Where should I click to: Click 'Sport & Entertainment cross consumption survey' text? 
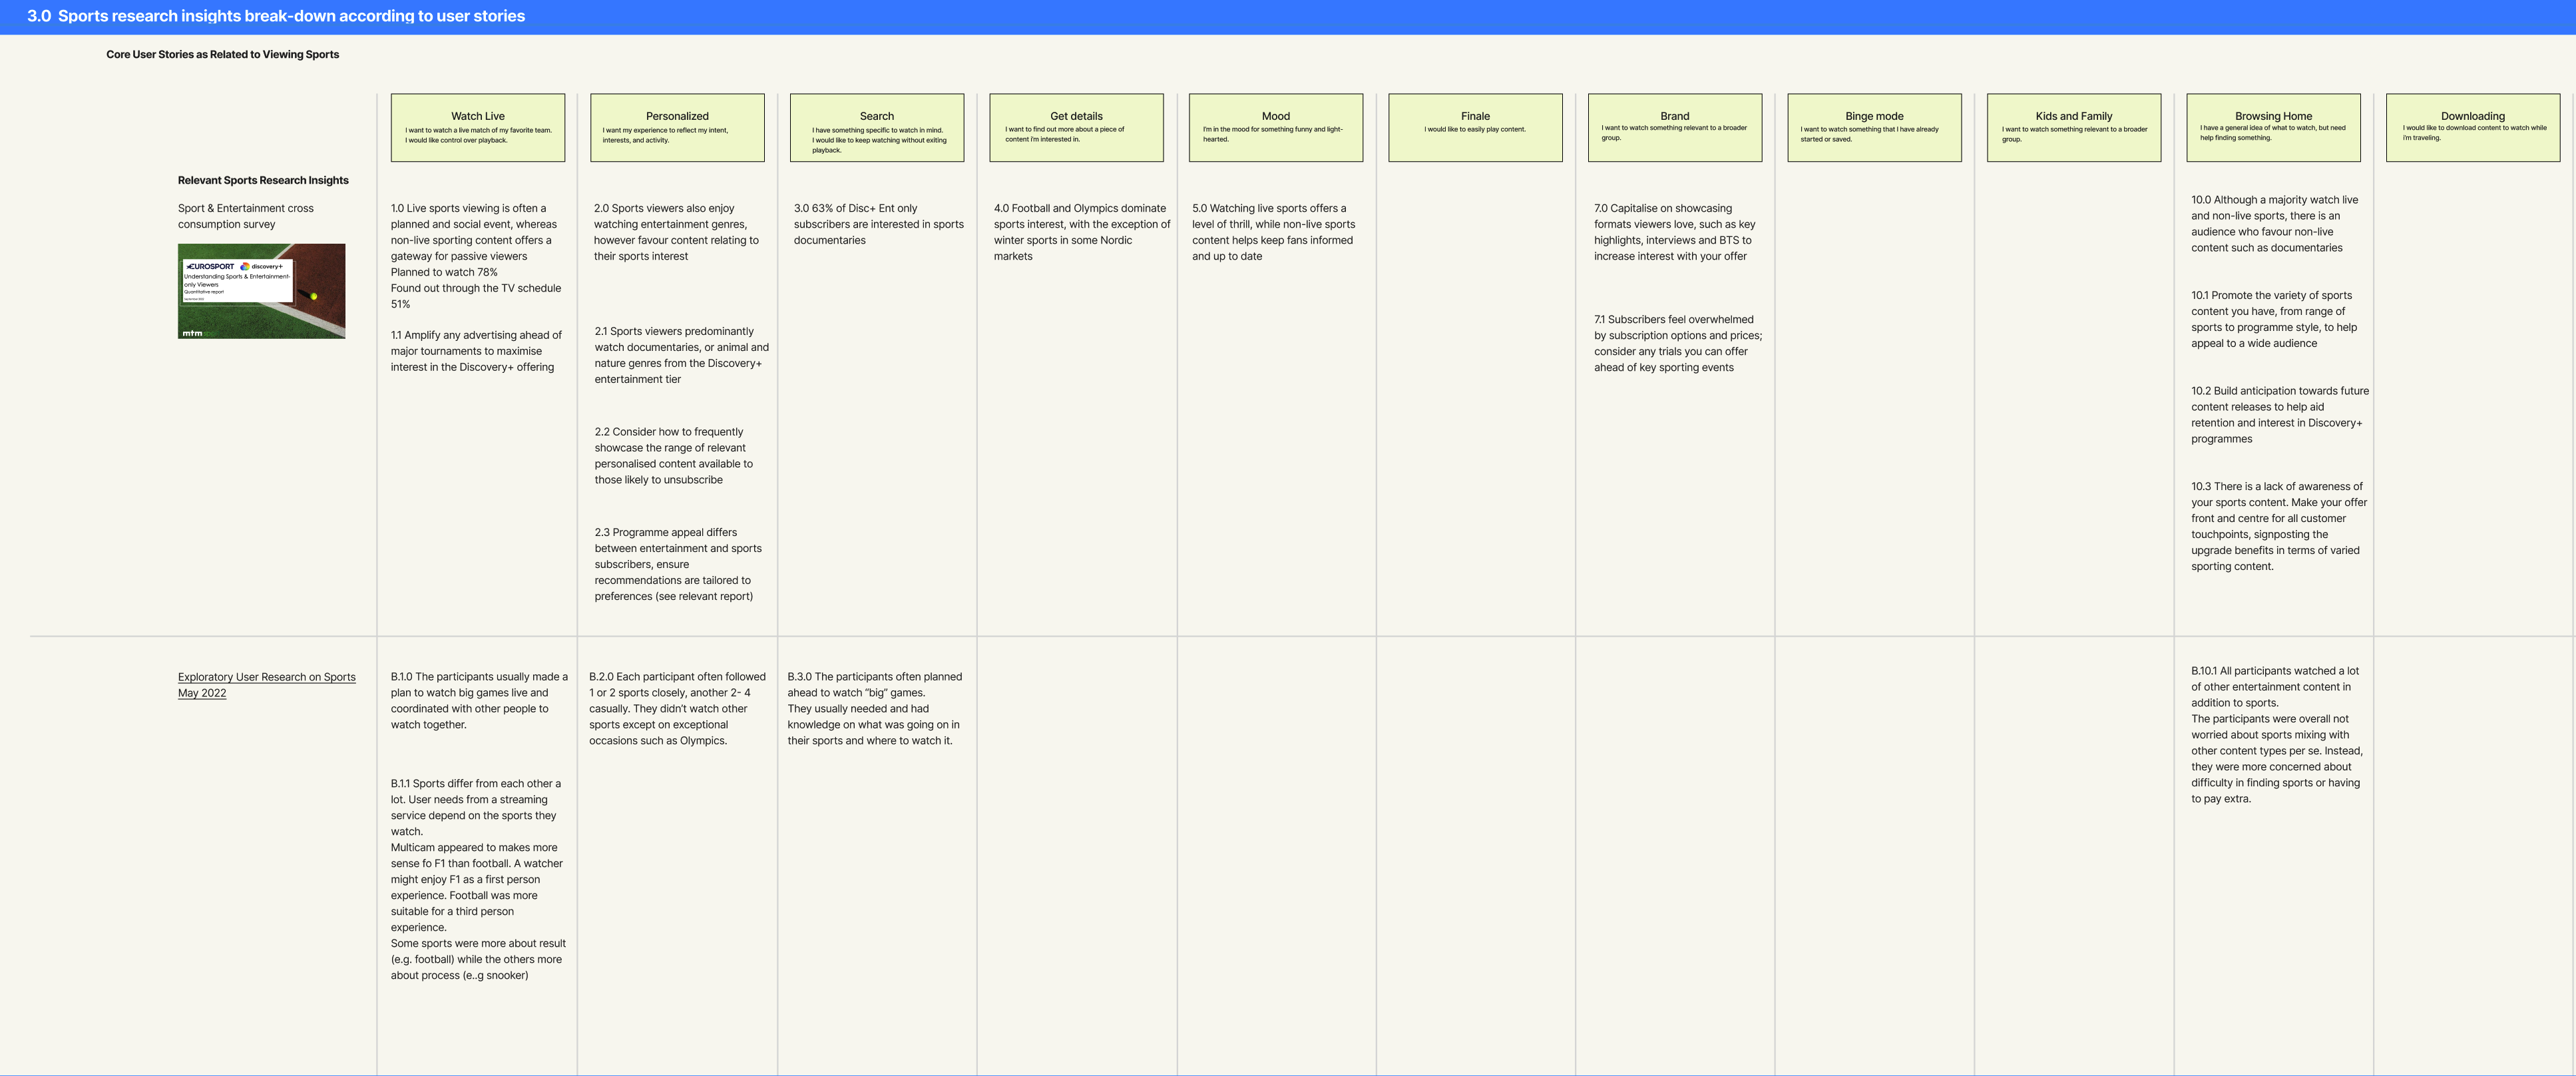(x=246, y=216)
